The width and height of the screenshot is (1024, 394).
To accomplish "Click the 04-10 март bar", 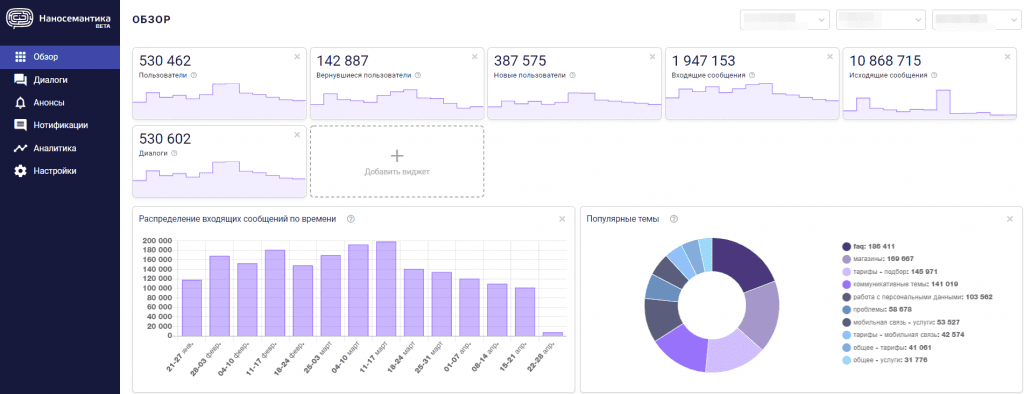I will pyautogui.click(x=358, y=290).
